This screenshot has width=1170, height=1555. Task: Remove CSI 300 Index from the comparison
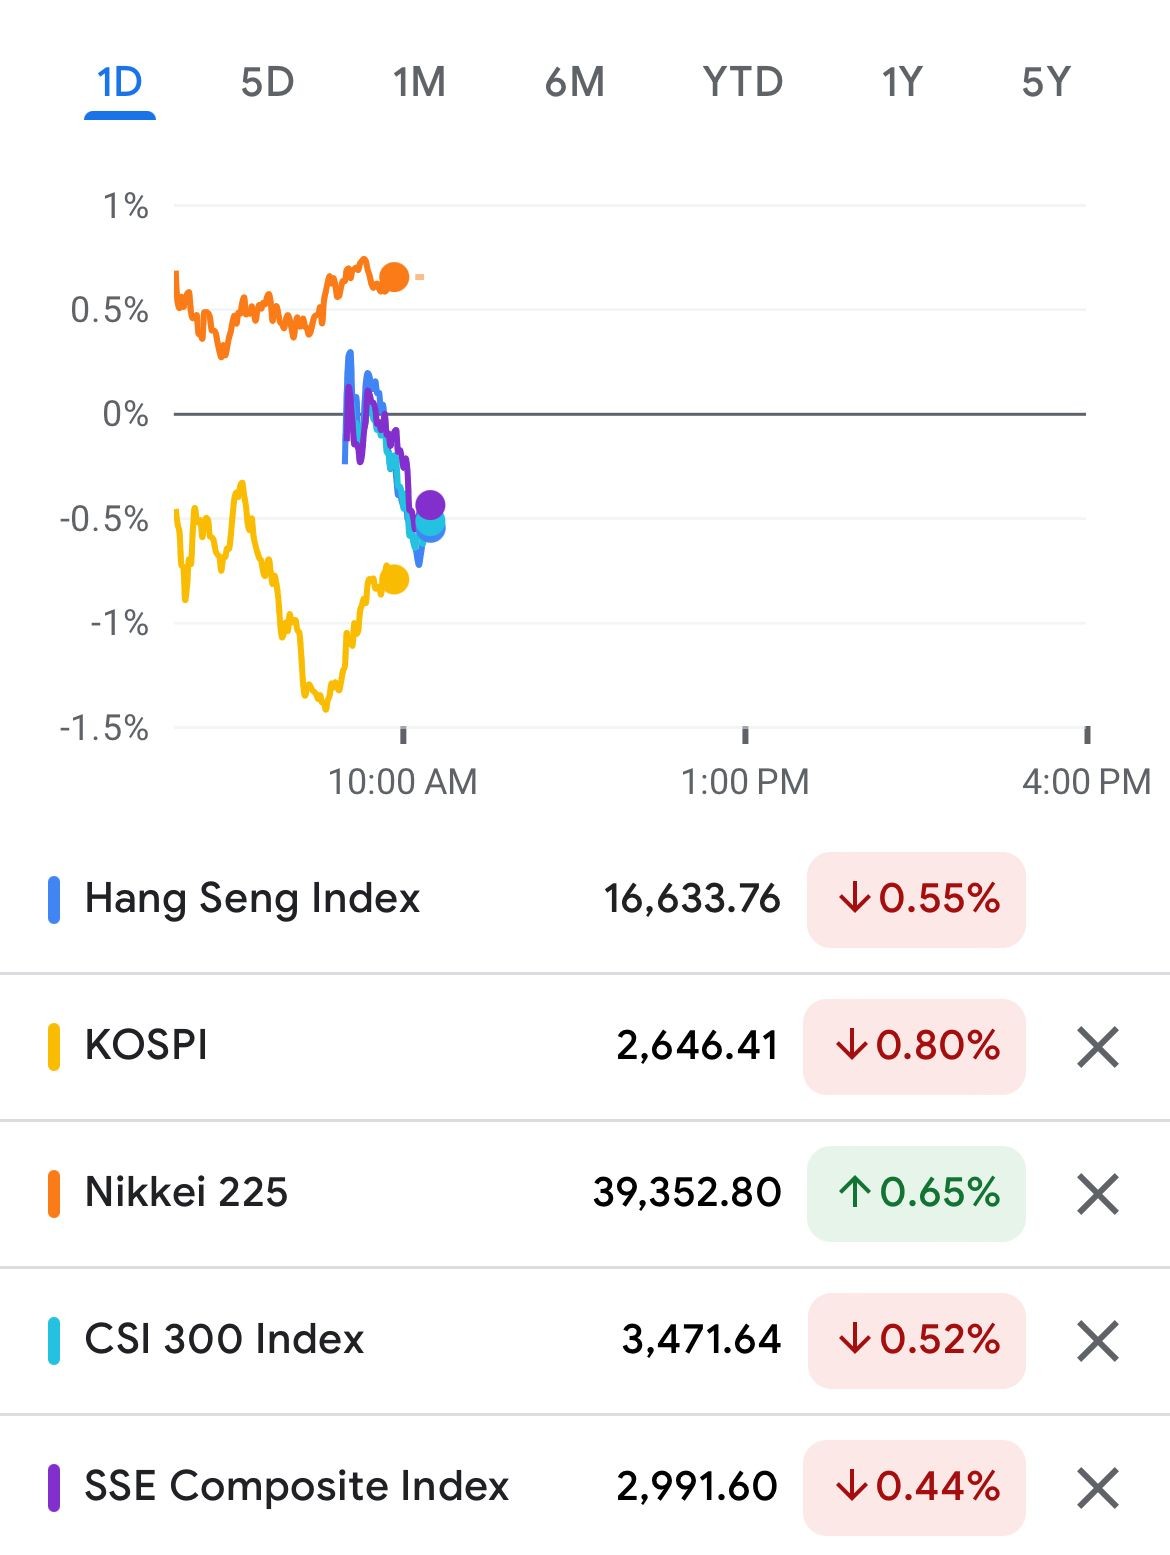[x=1097, y=1341]
